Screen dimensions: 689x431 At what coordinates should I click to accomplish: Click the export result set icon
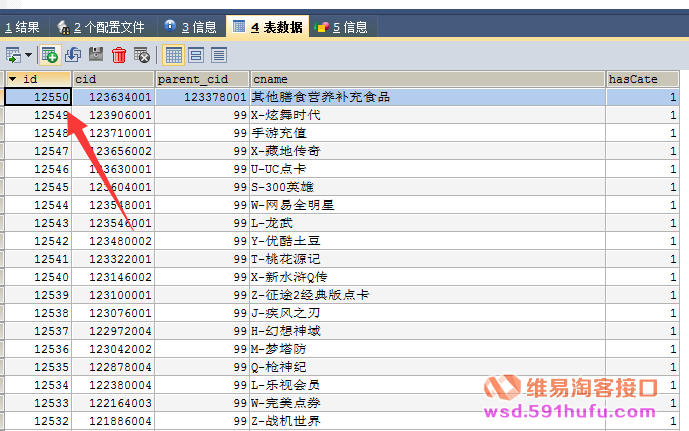(13, 55)
